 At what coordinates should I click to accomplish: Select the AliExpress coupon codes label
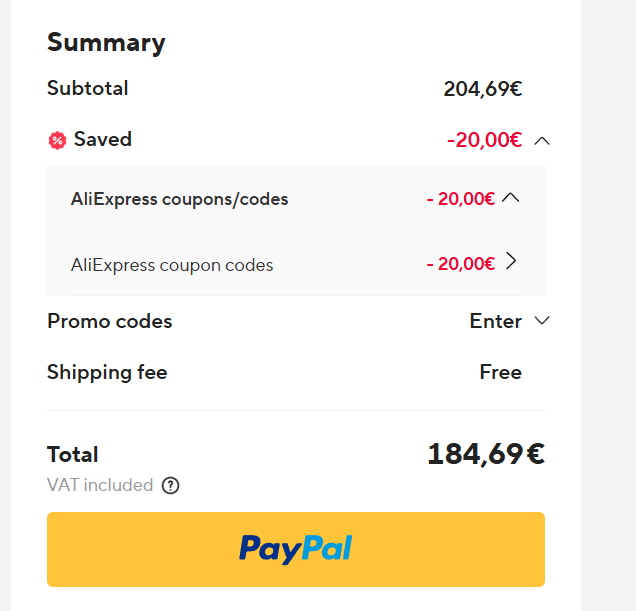172,265
